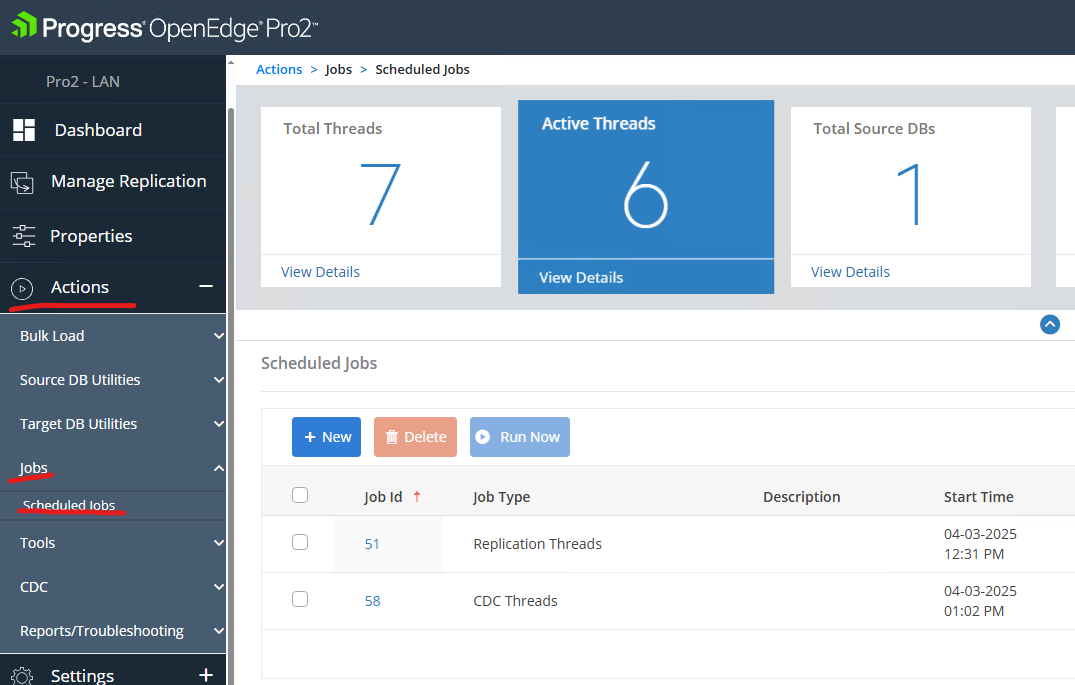Click the Delete button

tap(415, 437)
